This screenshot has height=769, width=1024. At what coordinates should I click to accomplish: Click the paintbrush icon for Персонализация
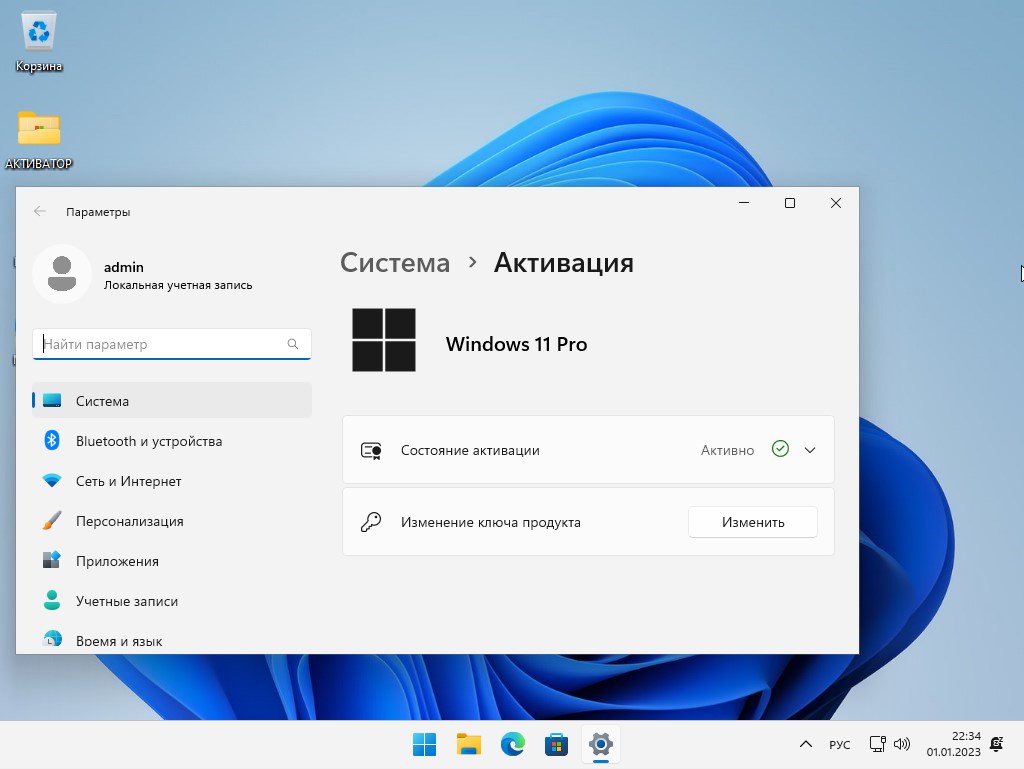pyautogui.click(x=52, y=521)
